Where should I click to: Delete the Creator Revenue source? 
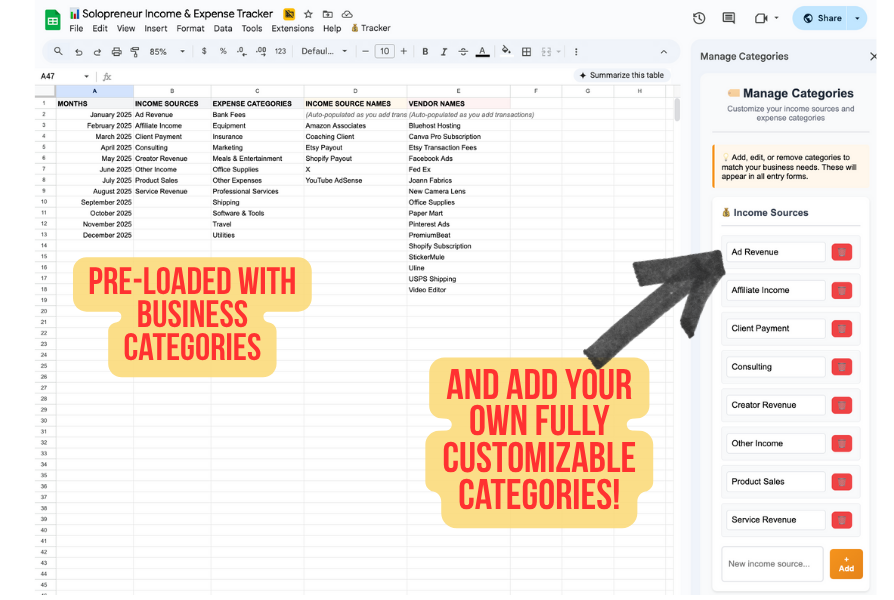pos(842,405)
